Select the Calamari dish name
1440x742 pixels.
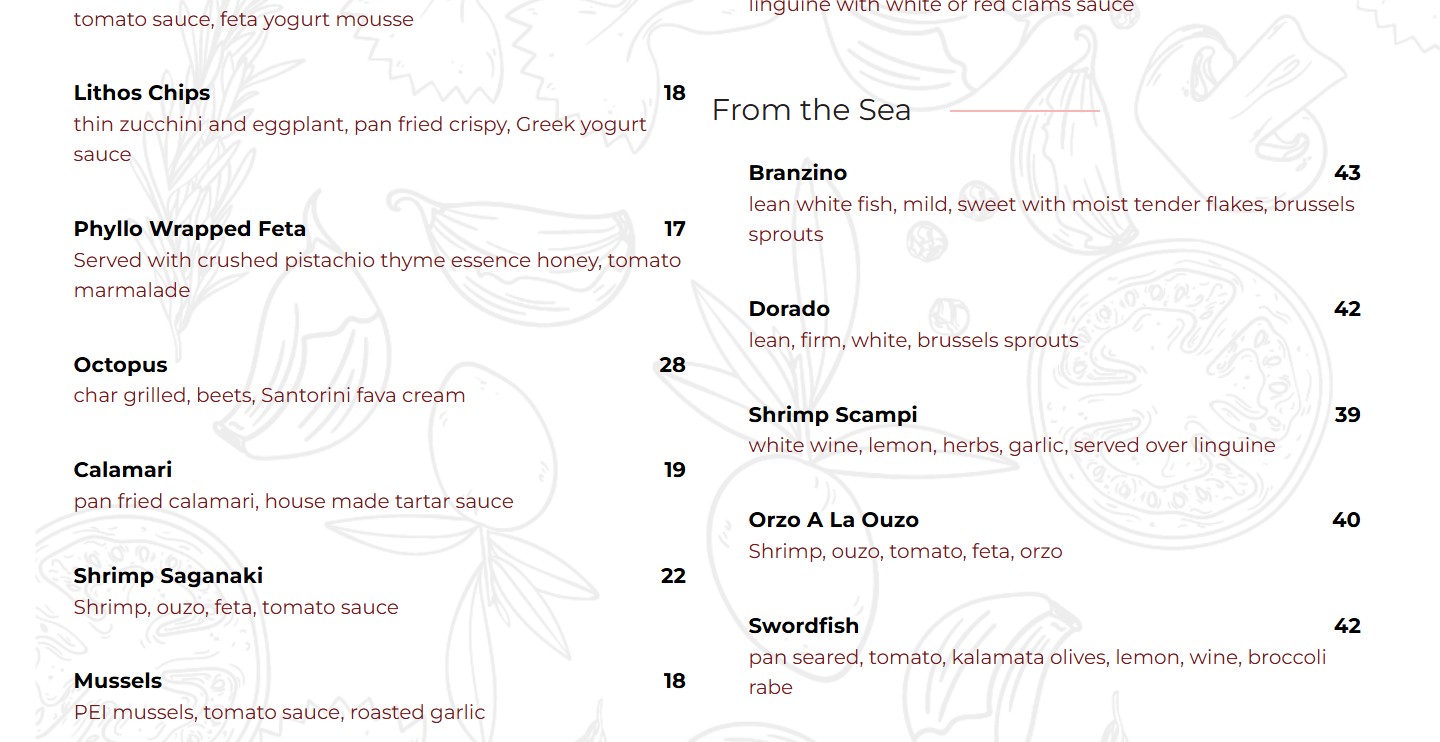[123, 470]
